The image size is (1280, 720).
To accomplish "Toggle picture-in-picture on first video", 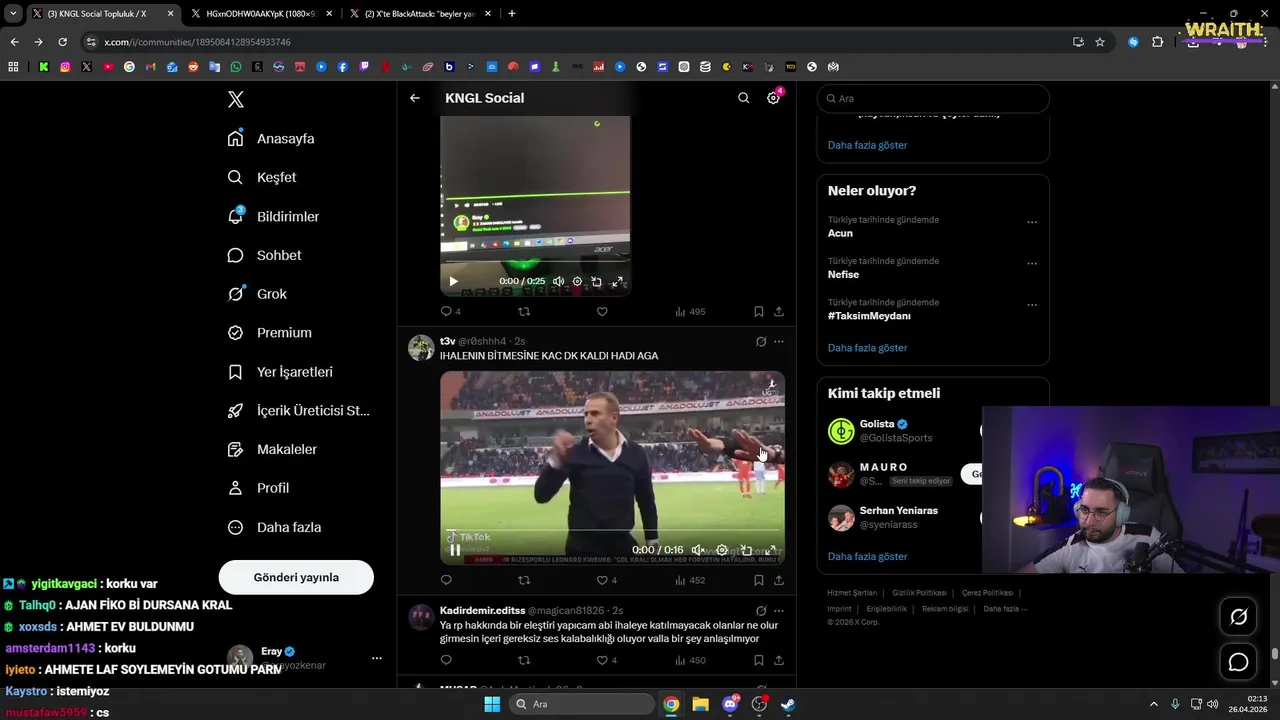I will click(x=597, y=282).
